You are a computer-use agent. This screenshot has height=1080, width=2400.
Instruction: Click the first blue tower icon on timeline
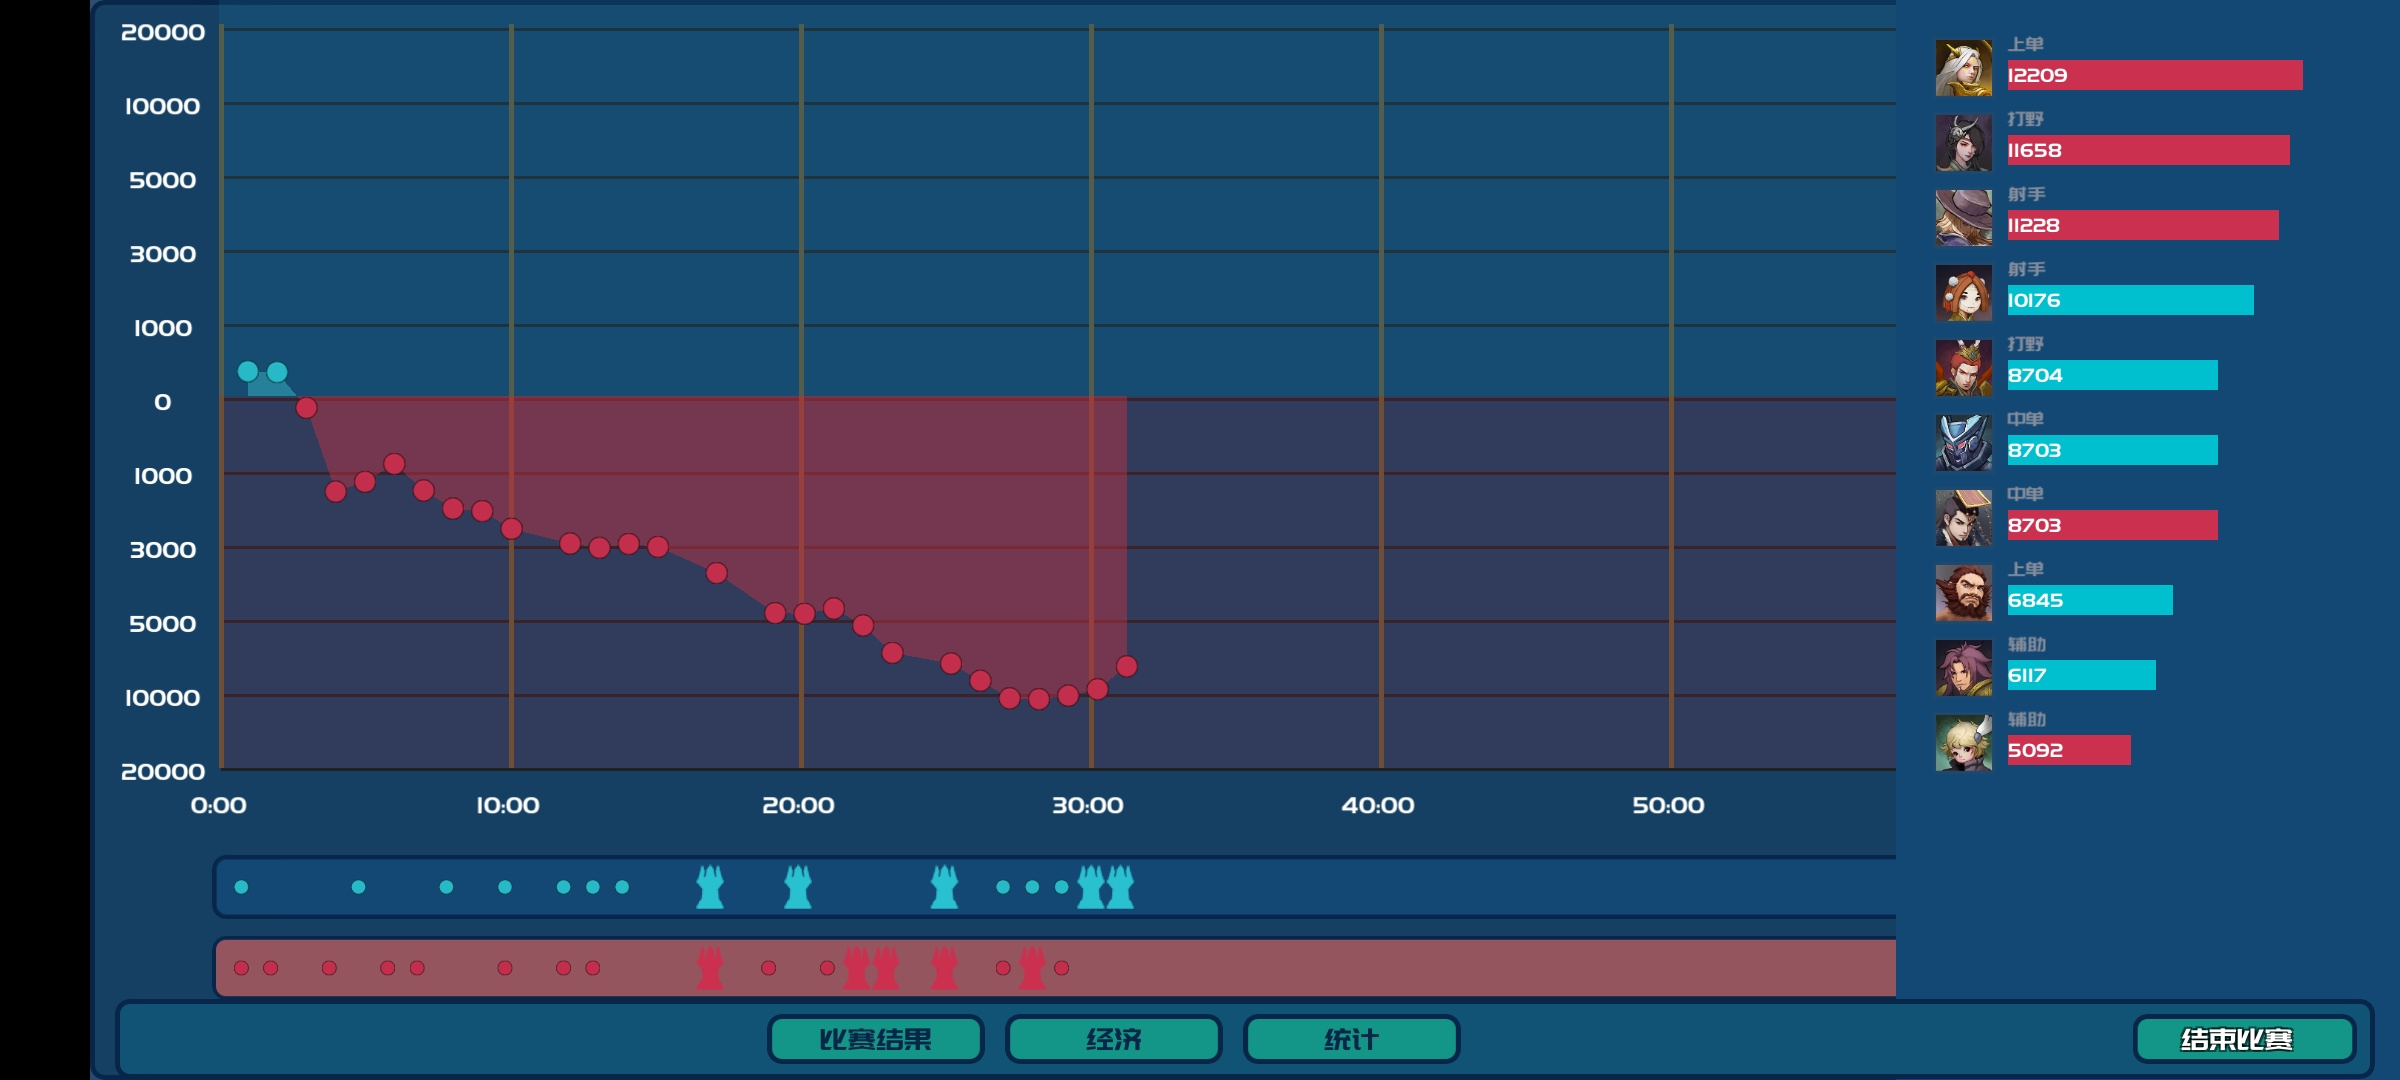click(x=710, y=887)
